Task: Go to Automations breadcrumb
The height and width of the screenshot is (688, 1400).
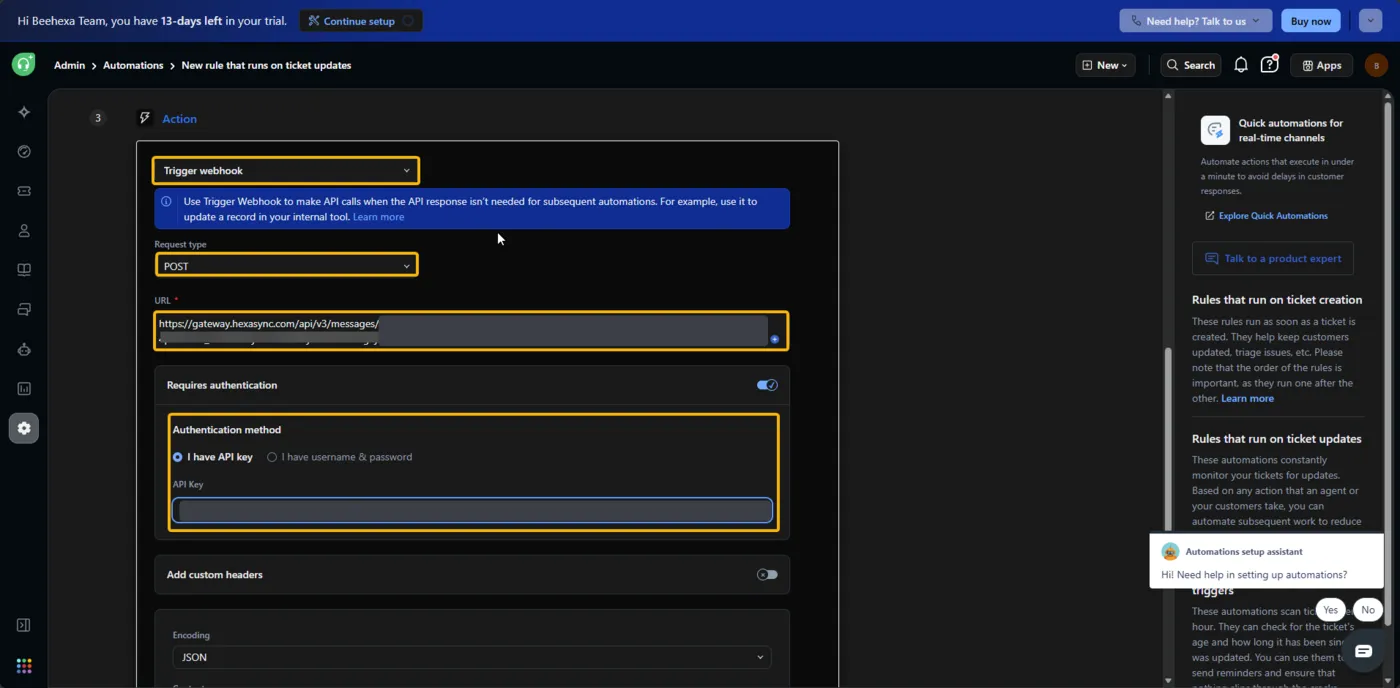Action: pos(133,65)
